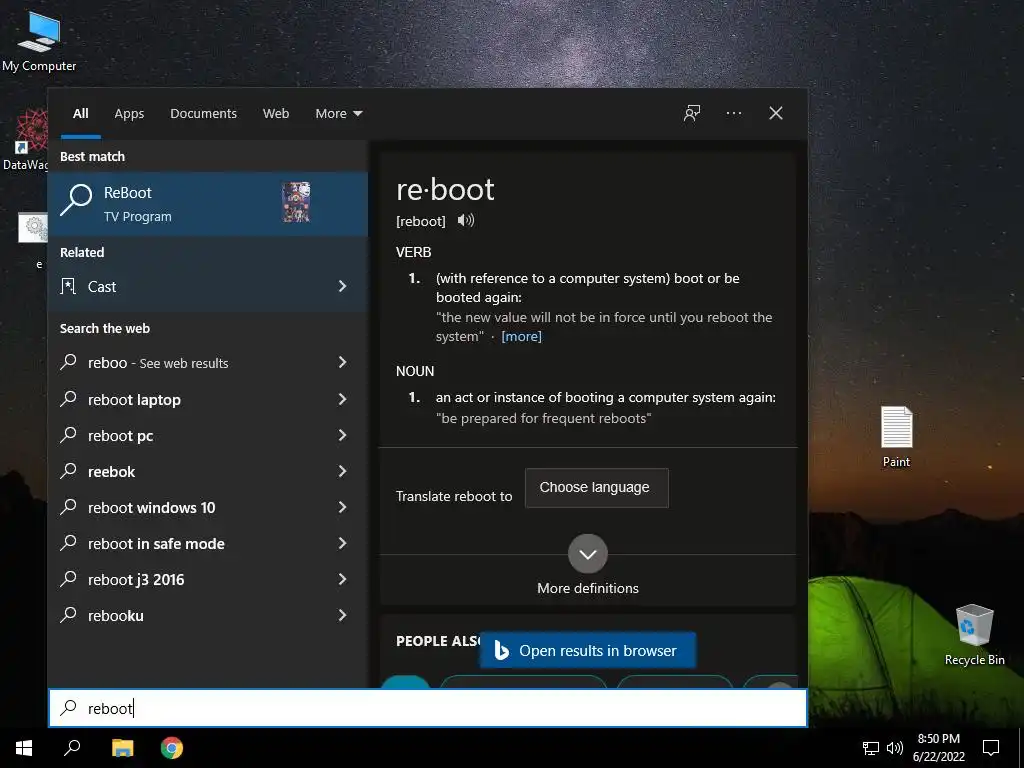1024x768 pixels.
Task: Expand the reebok suggestion arrow
Action: 343,471
